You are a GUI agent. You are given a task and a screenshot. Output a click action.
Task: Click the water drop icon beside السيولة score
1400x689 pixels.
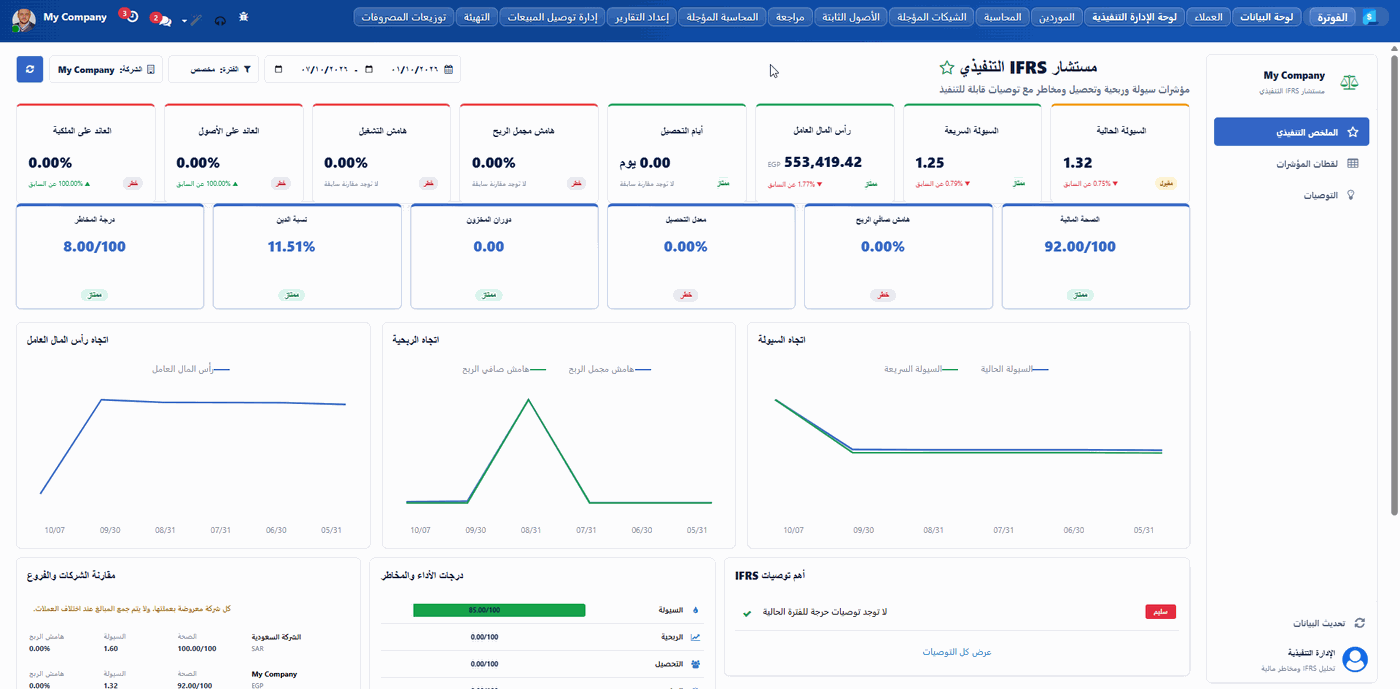695,610
